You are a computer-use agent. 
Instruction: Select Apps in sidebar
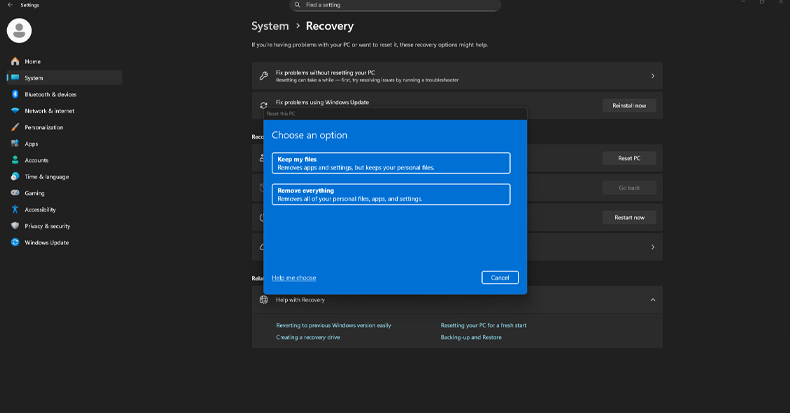point(64,144)
